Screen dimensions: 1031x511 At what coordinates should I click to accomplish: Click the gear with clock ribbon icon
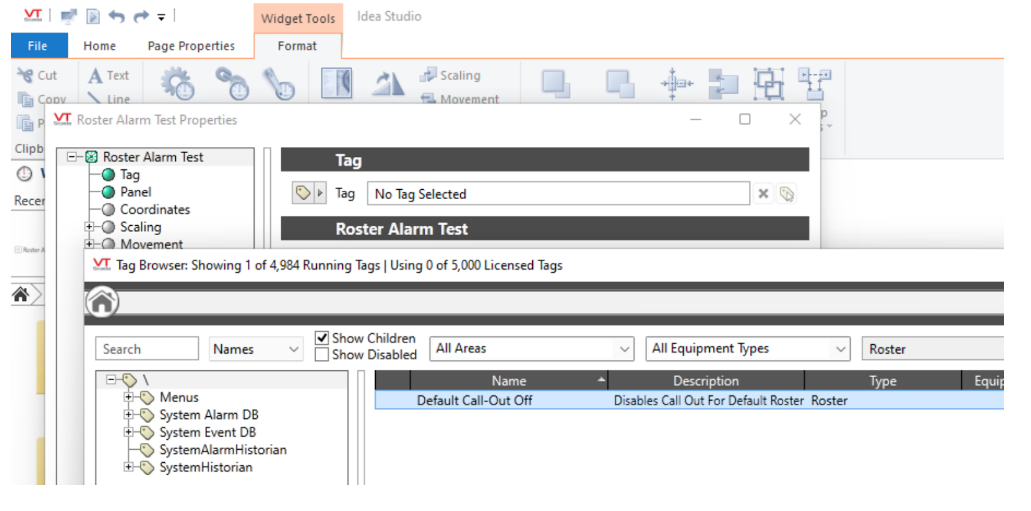(178, 84)
